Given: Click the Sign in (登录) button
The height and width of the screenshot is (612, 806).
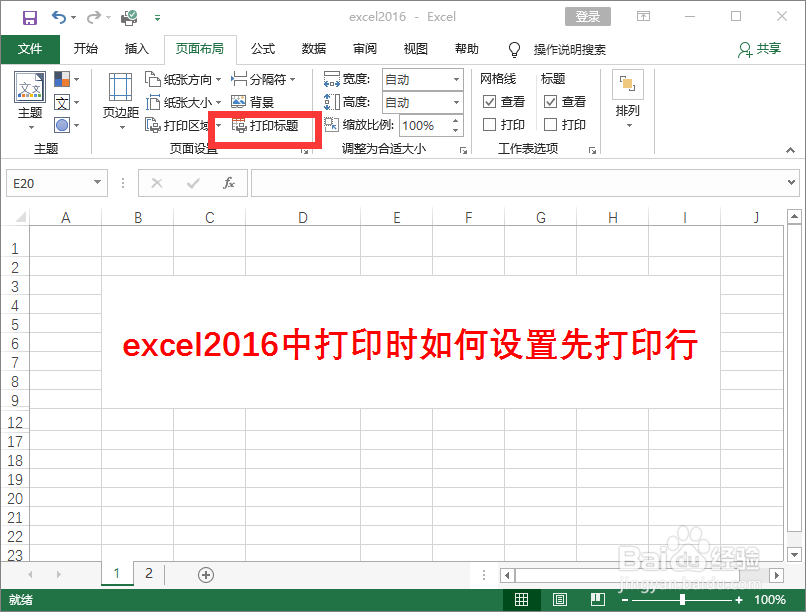Looking at the screenshot, I should (x=588, y=16).
